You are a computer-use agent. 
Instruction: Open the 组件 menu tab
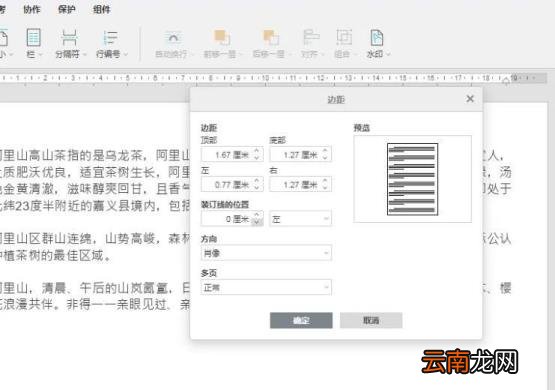102,9
